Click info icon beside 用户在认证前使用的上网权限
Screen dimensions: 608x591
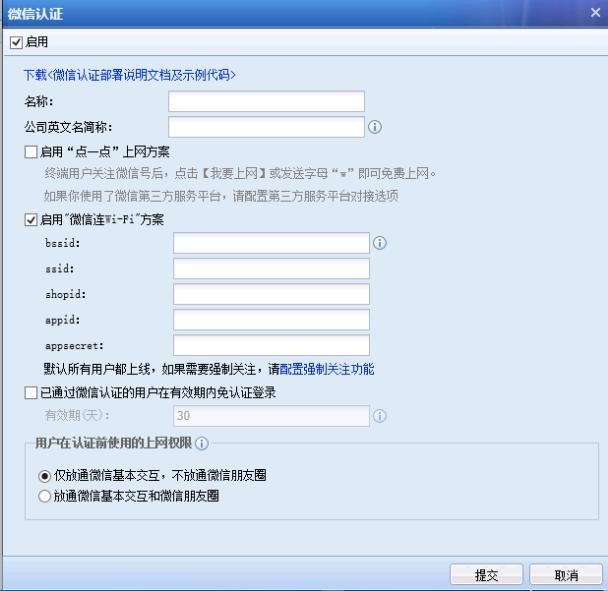(202, 443)
